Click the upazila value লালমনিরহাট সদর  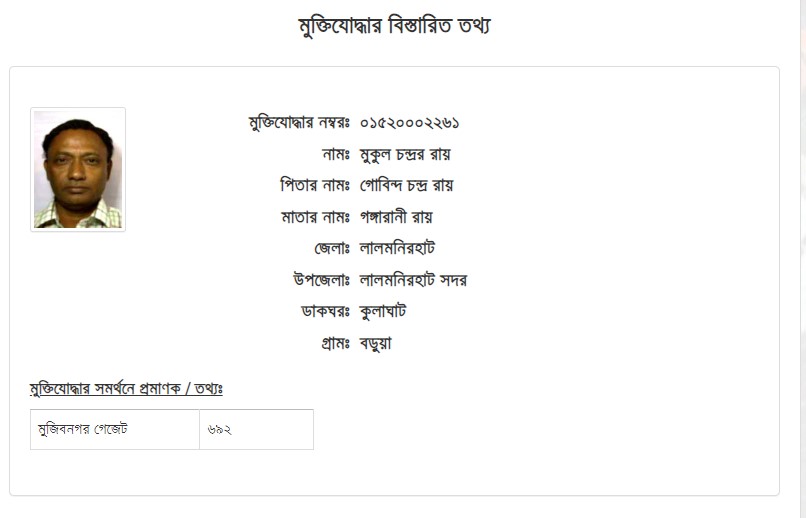pyautogui.click(x=413, y=280)
